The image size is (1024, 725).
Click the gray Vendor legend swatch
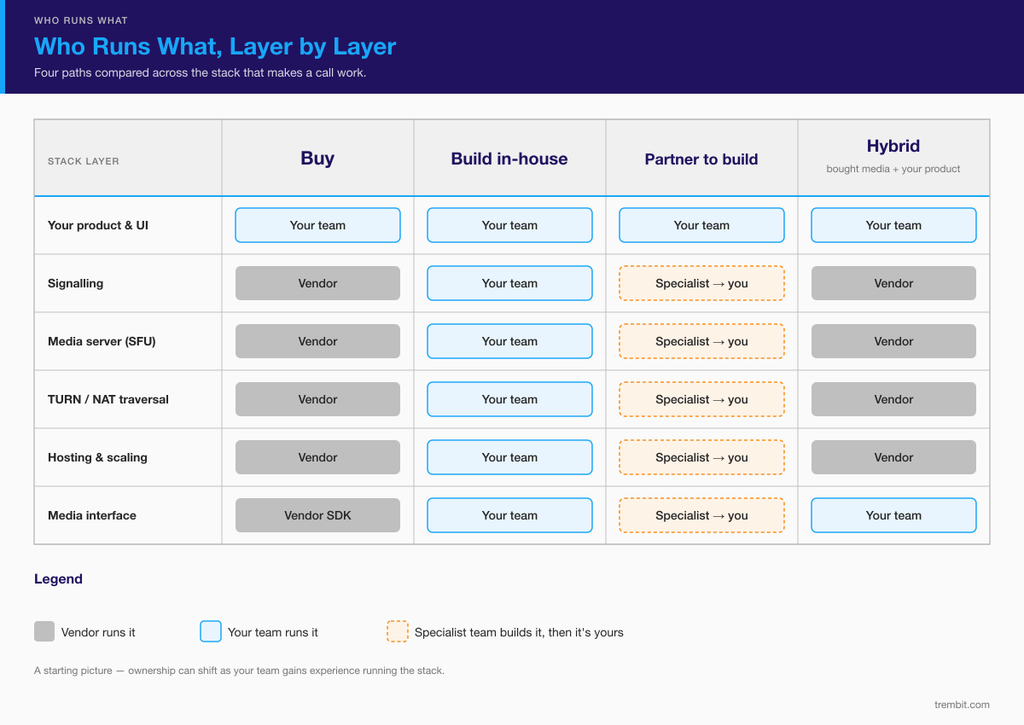click(x=44, y=632)
